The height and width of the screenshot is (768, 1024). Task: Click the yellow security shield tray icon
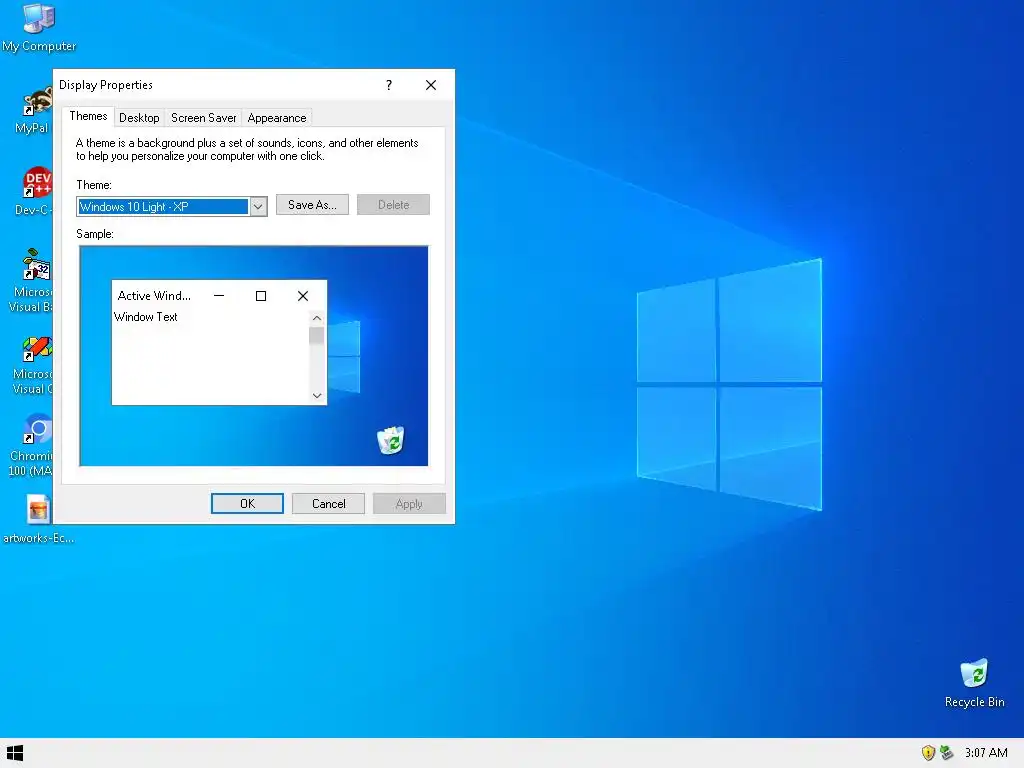pos(928,753)
